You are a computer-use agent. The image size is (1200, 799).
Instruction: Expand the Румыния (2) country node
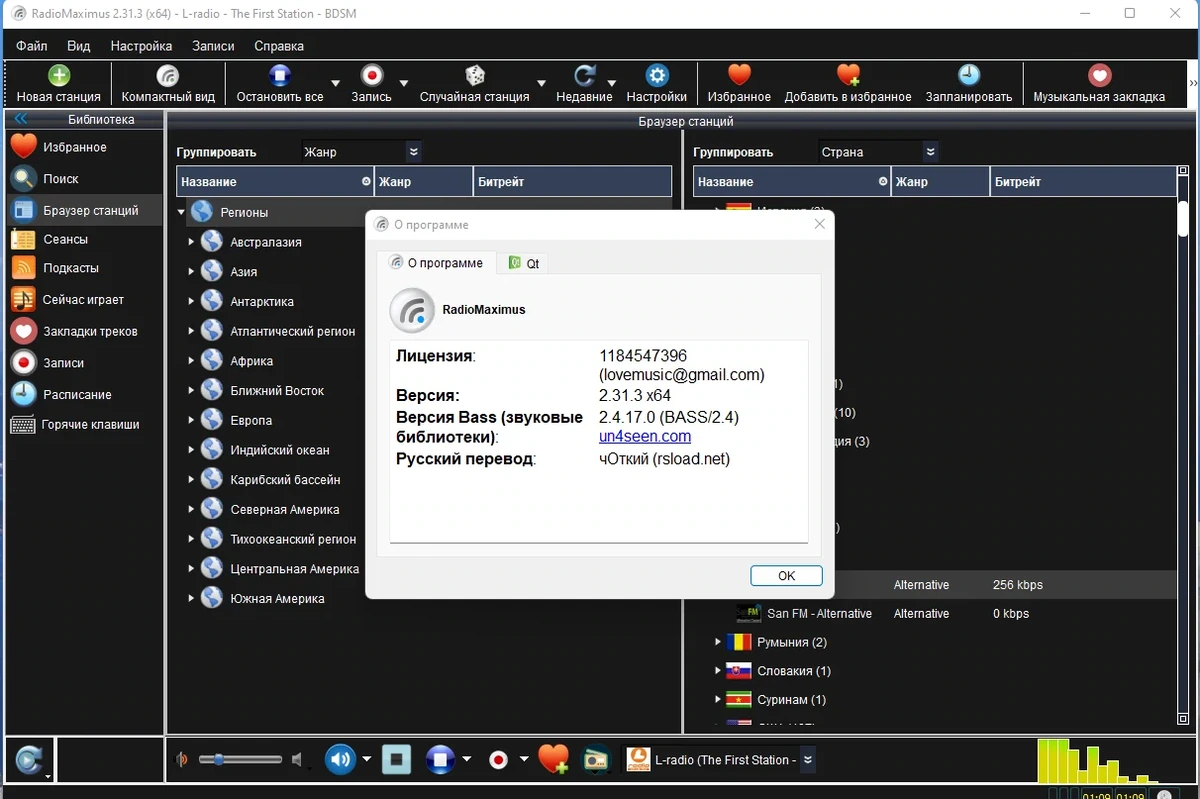click(x=718, y=642)
